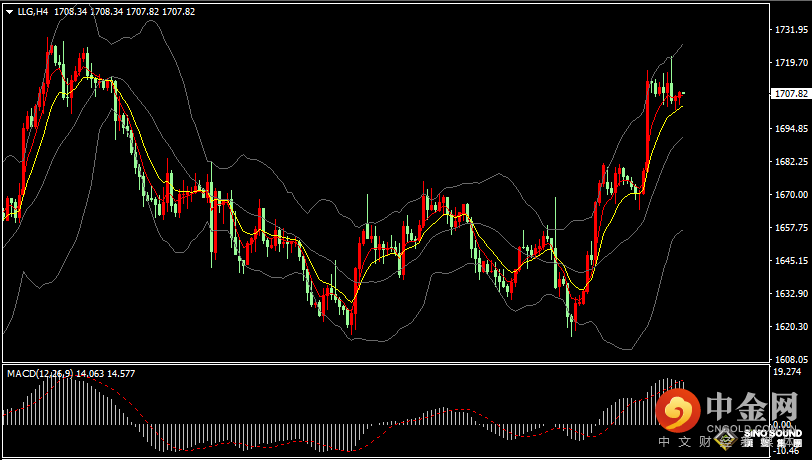Click the SINO SOUND diamond logo
The height and width of the screenshot is (460, 812).
pos(724,439)
